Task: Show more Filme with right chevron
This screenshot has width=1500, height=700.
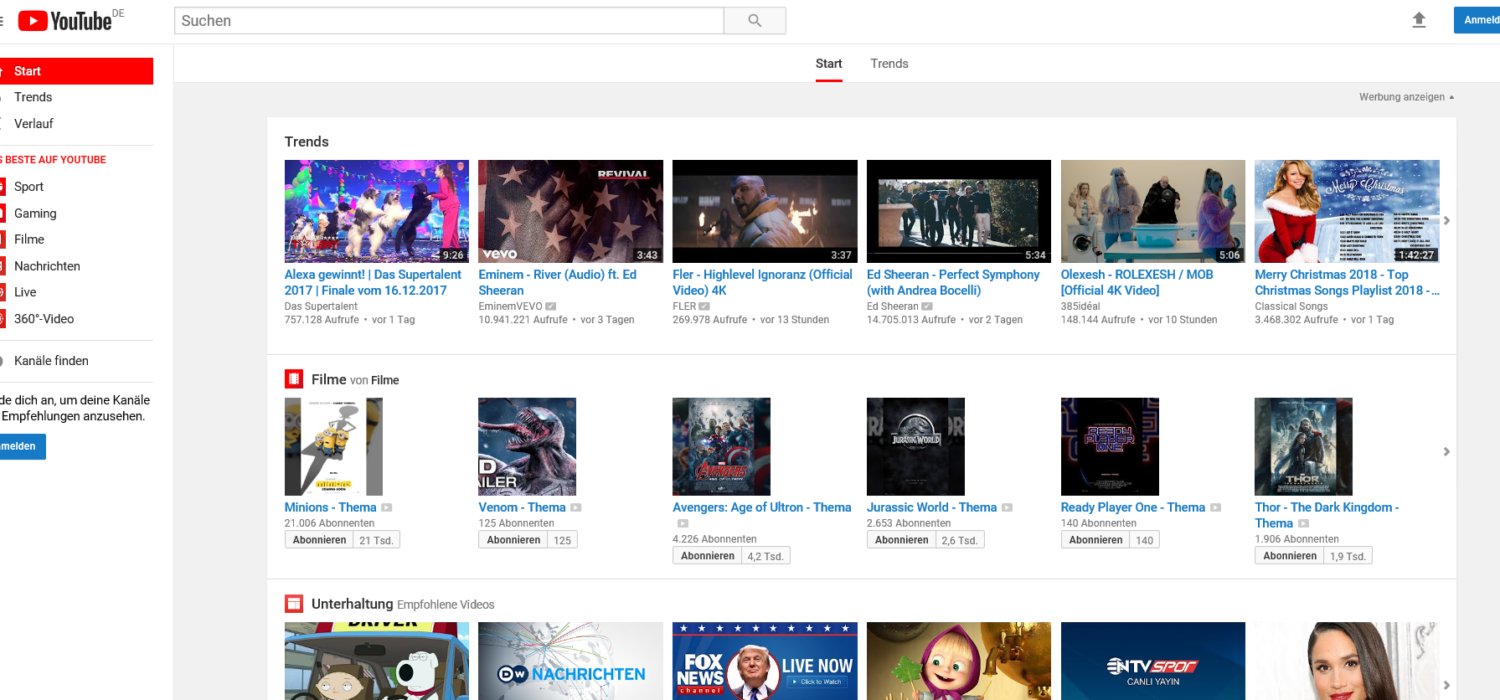Action: tap(1446, 452)
